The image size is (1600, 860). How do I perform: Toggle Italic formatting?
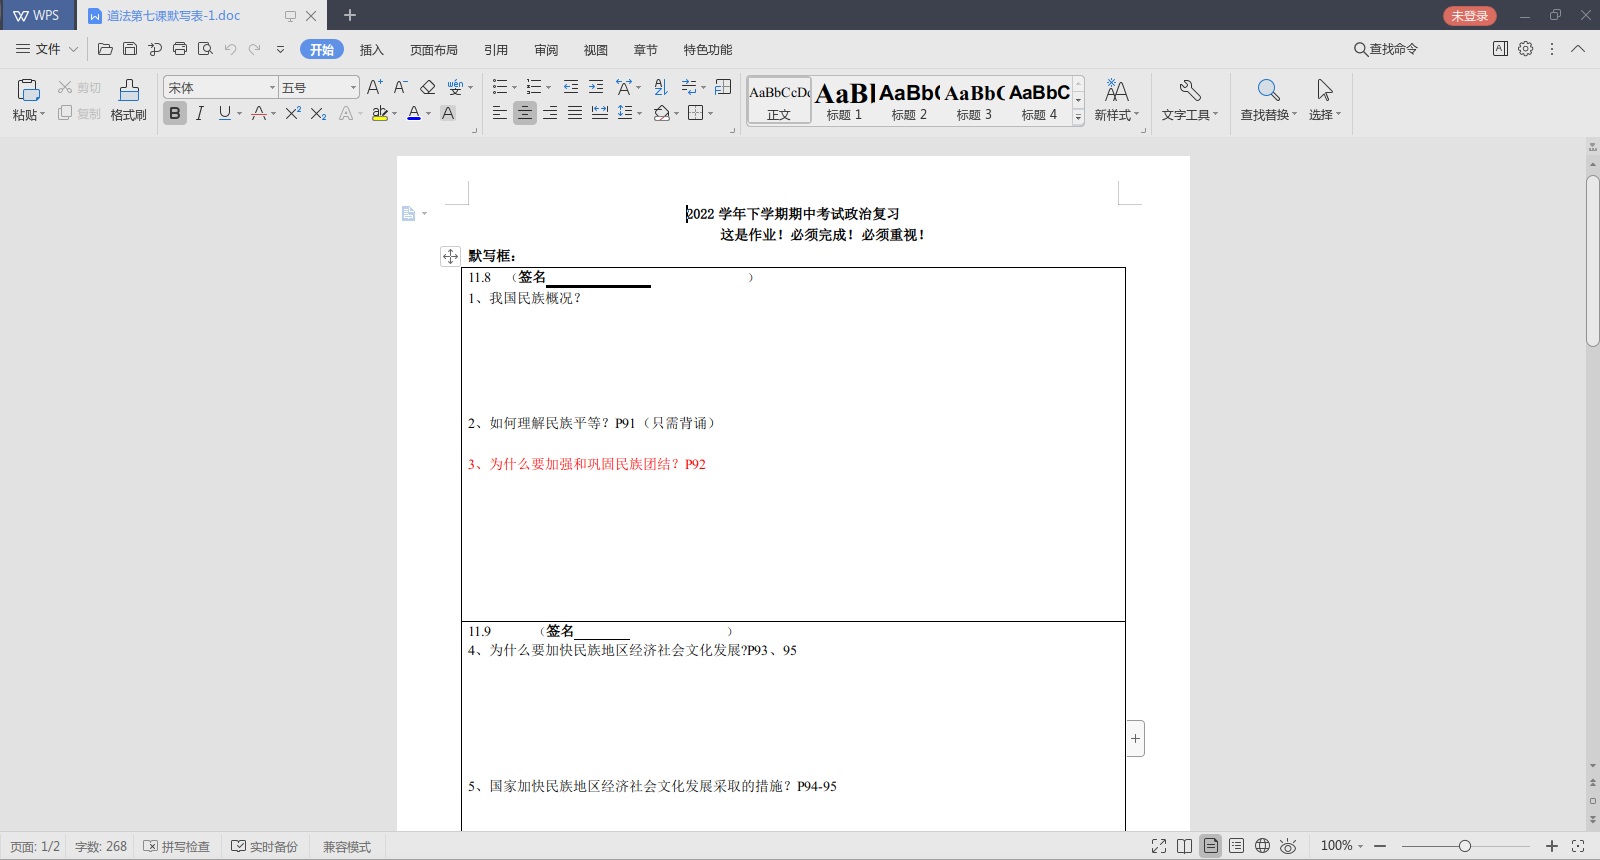click(200, 114)
